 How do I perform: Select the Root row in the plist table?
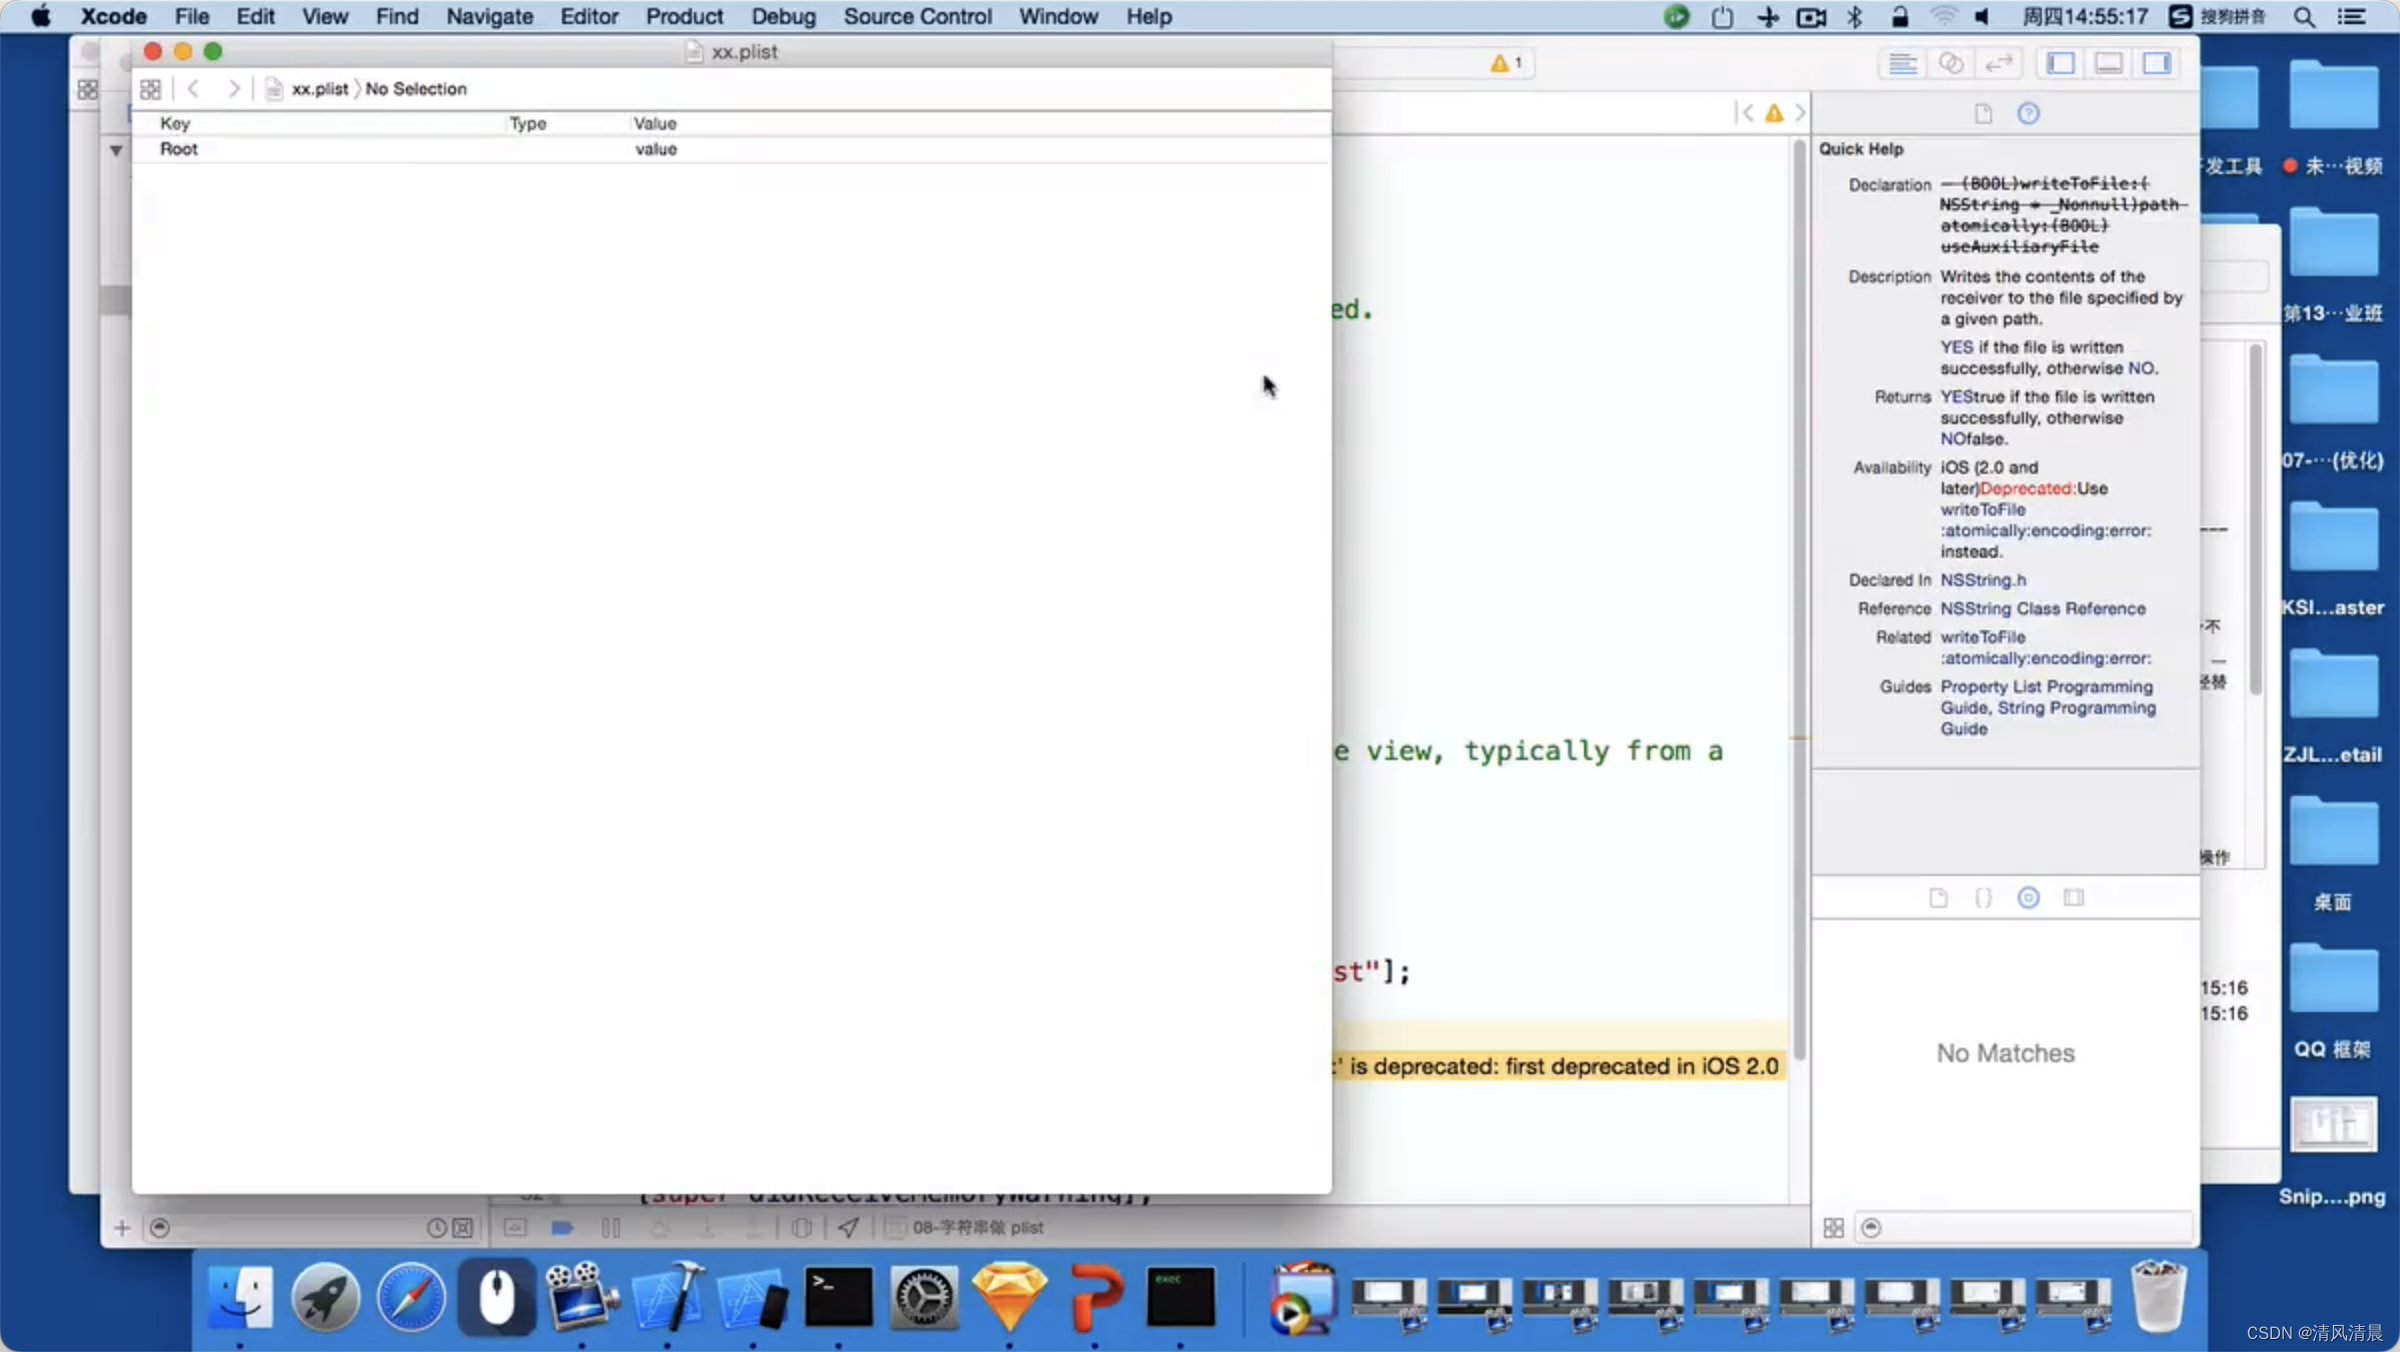coord(731,149)
